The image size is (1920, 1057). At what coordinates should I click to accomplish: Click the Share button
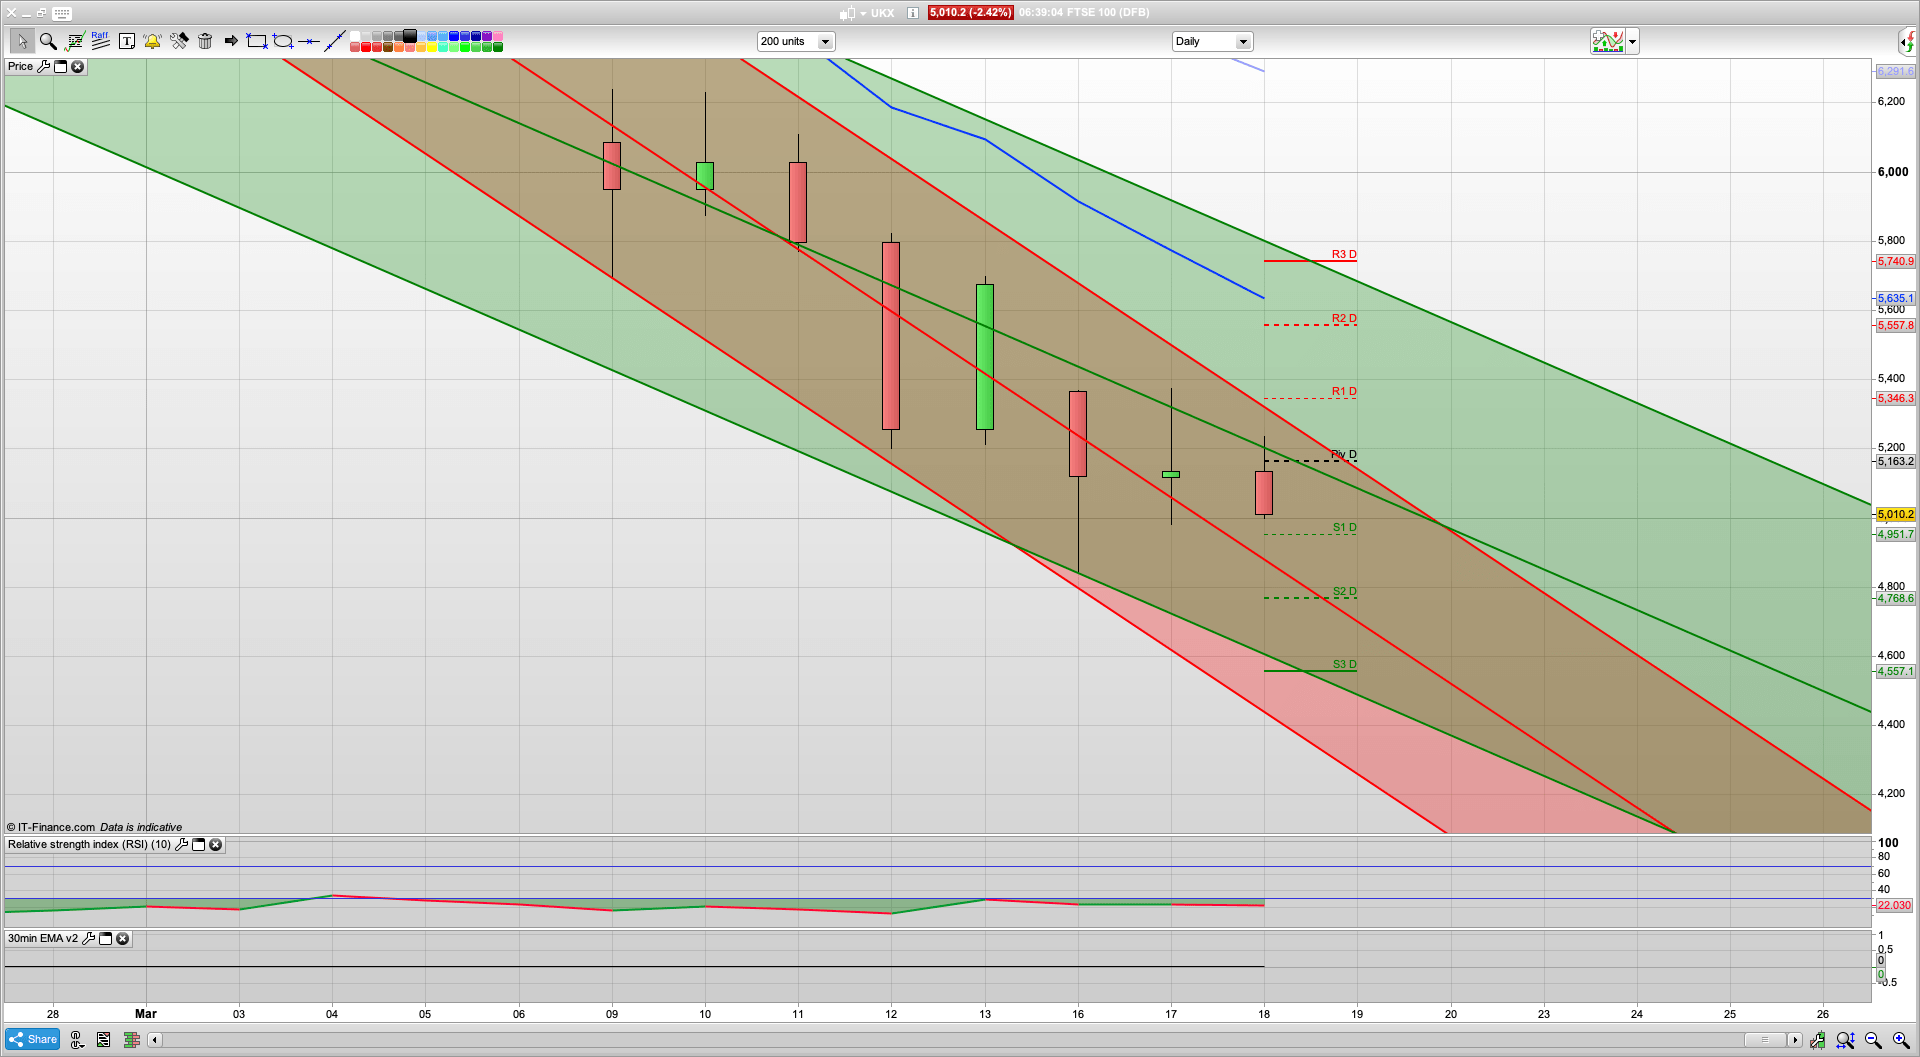click(33, 1039)
